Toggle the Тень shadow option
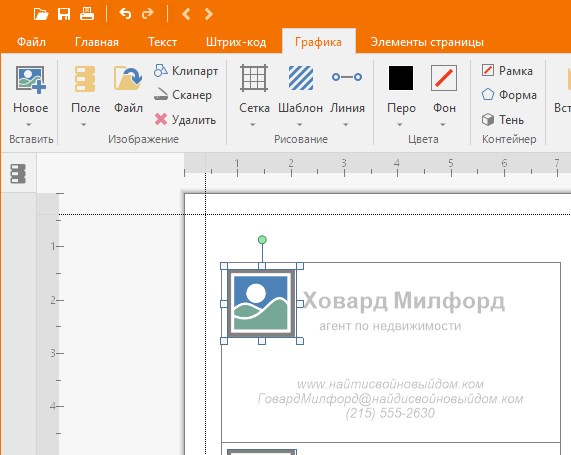This screenshot has width=571, height=455. pos(503,119)
